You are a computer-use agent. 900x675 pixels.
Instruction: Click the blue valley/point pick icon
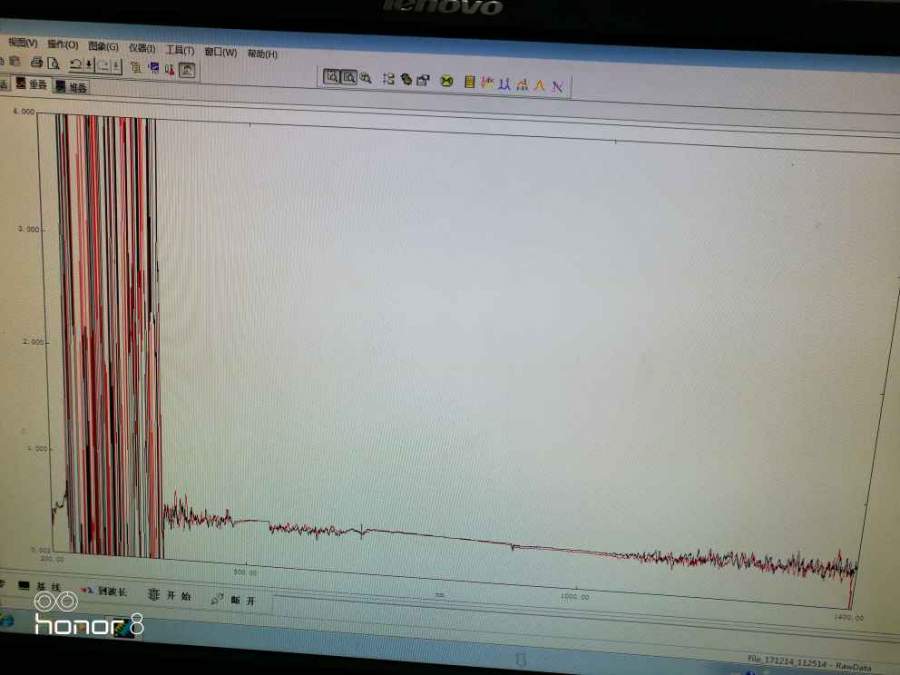tap(505, 84)
